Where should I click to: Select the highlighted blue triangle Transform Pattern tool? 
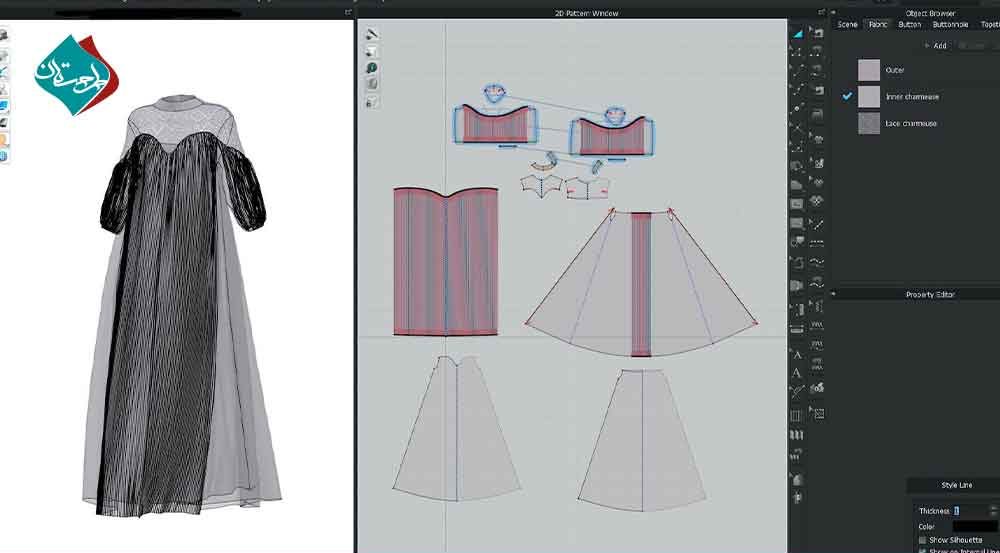(797, 33)
